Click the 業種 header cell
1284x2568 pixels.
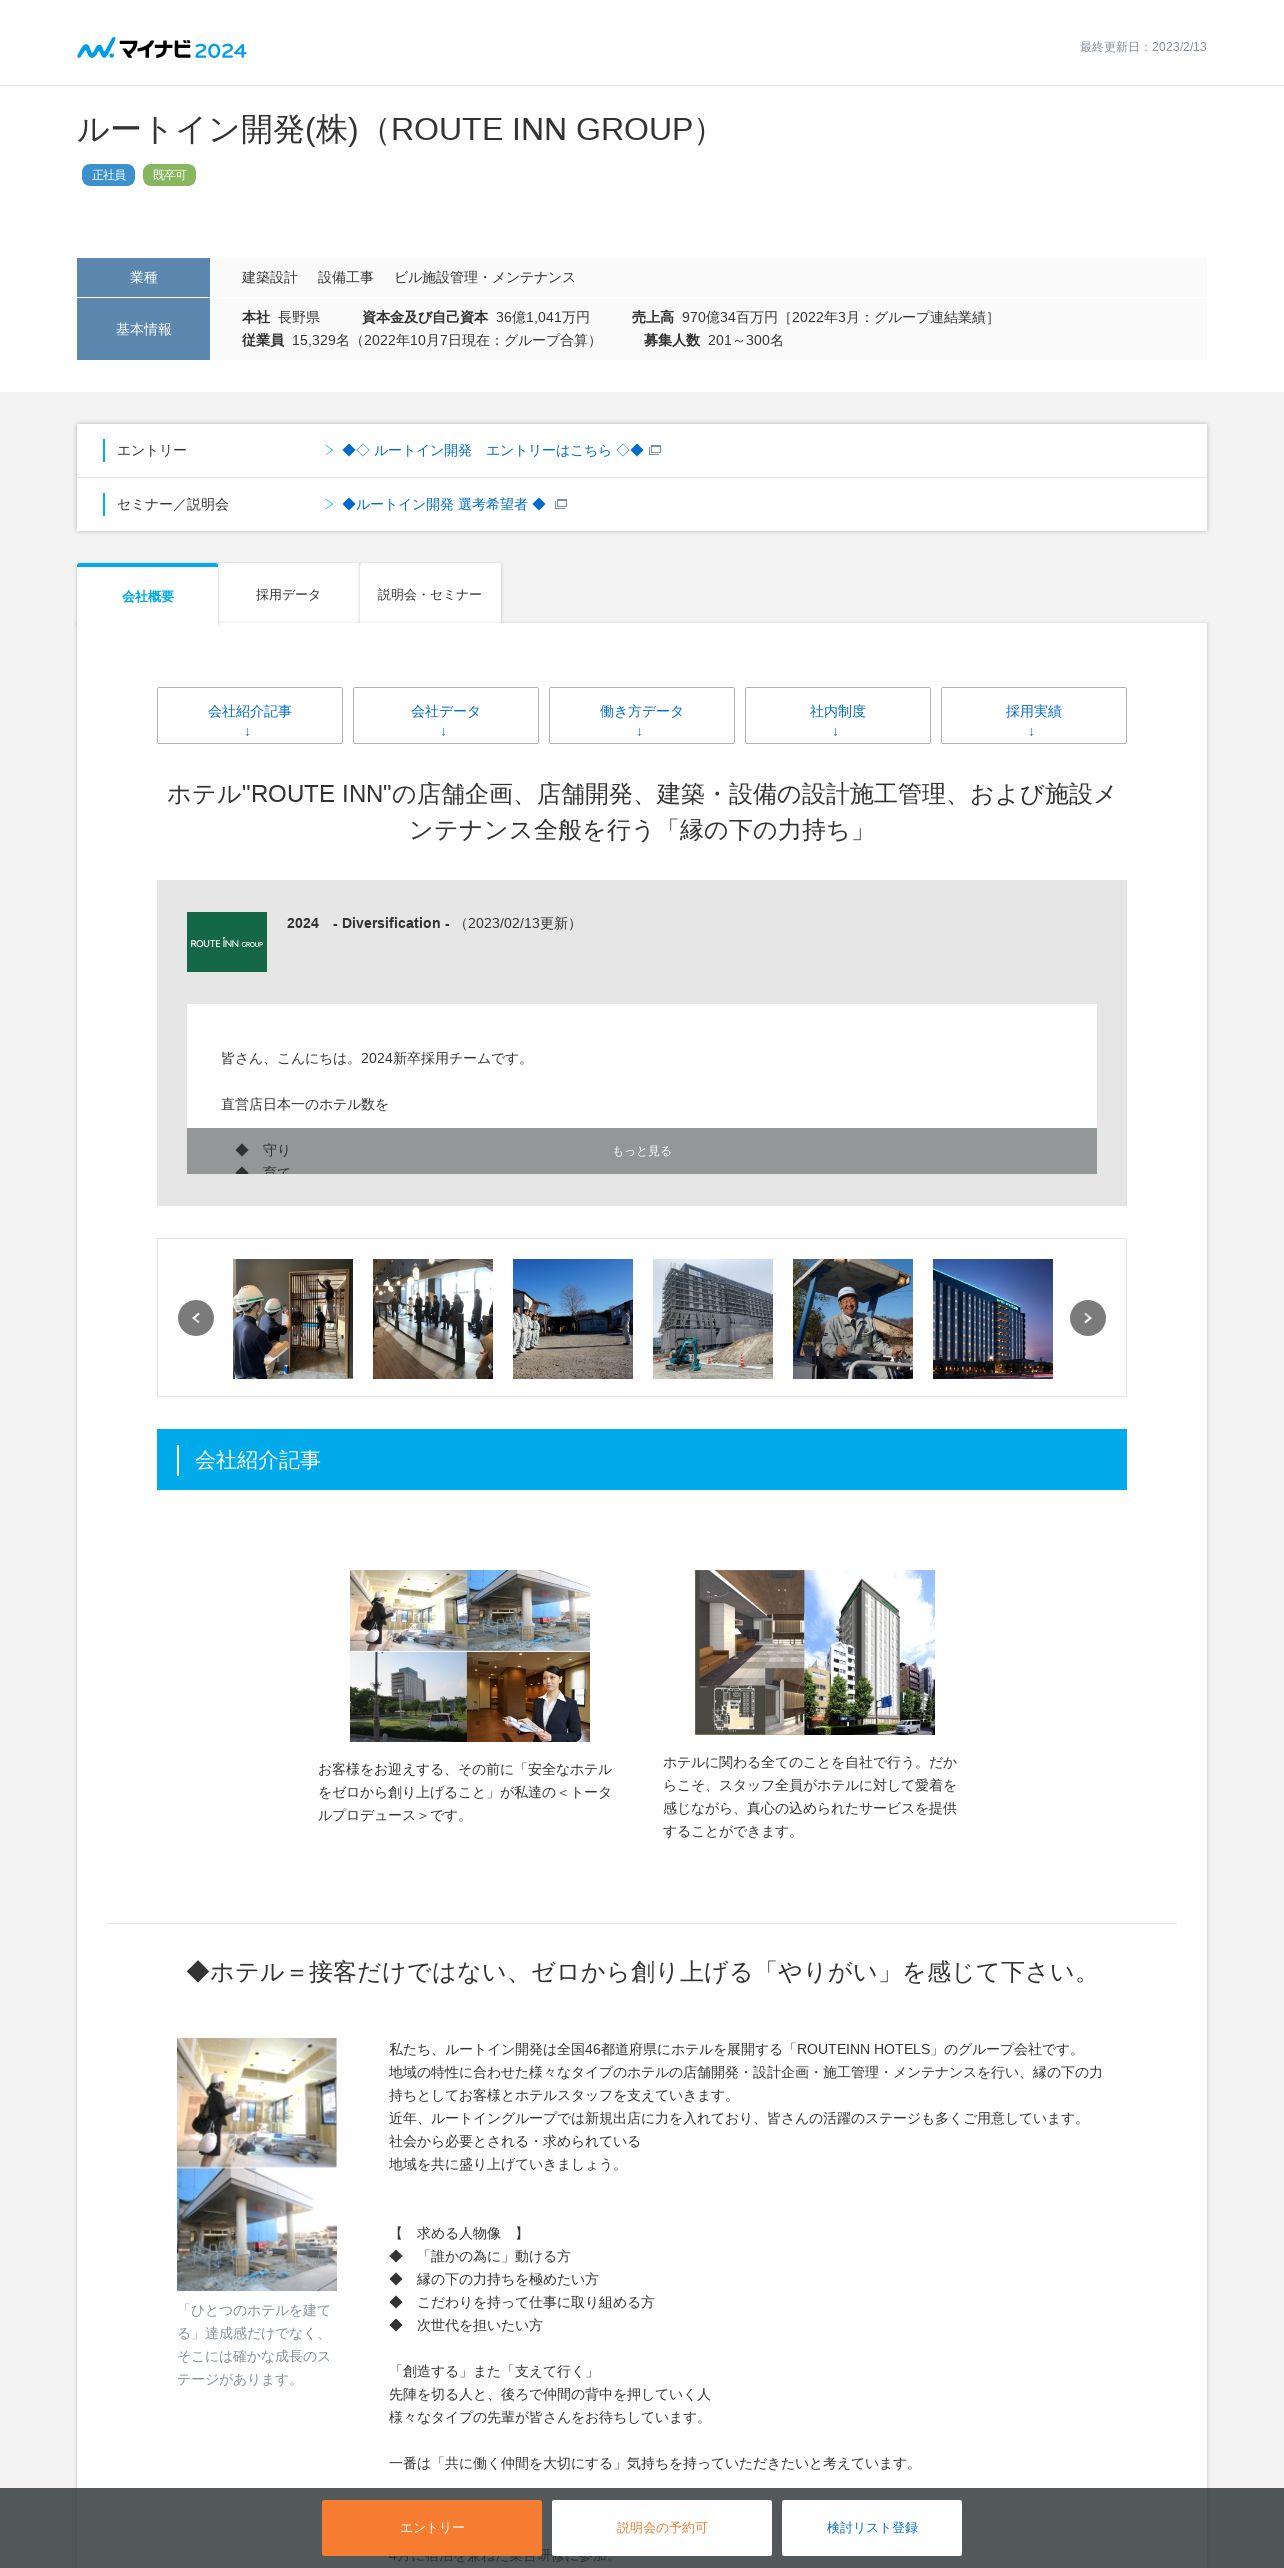143,277
